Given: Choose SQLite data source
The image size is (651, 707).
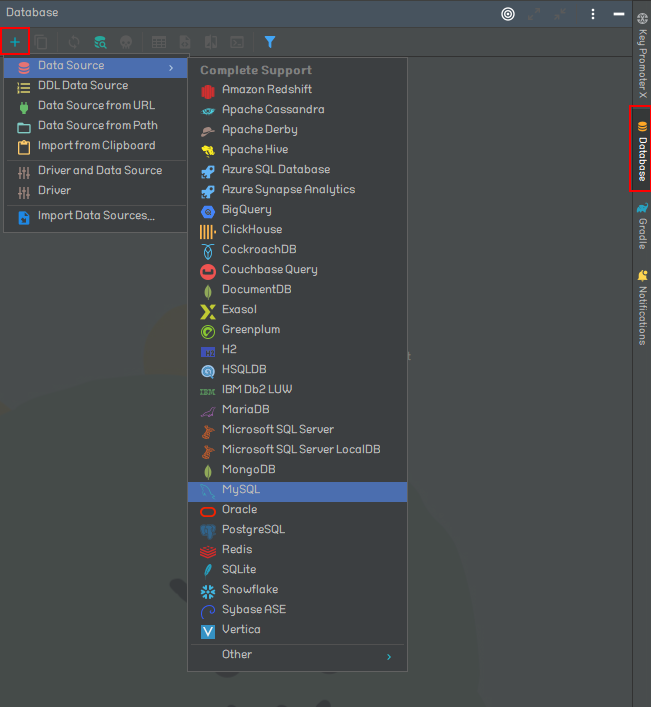Looking at the screenshot, I should [298, 570].
